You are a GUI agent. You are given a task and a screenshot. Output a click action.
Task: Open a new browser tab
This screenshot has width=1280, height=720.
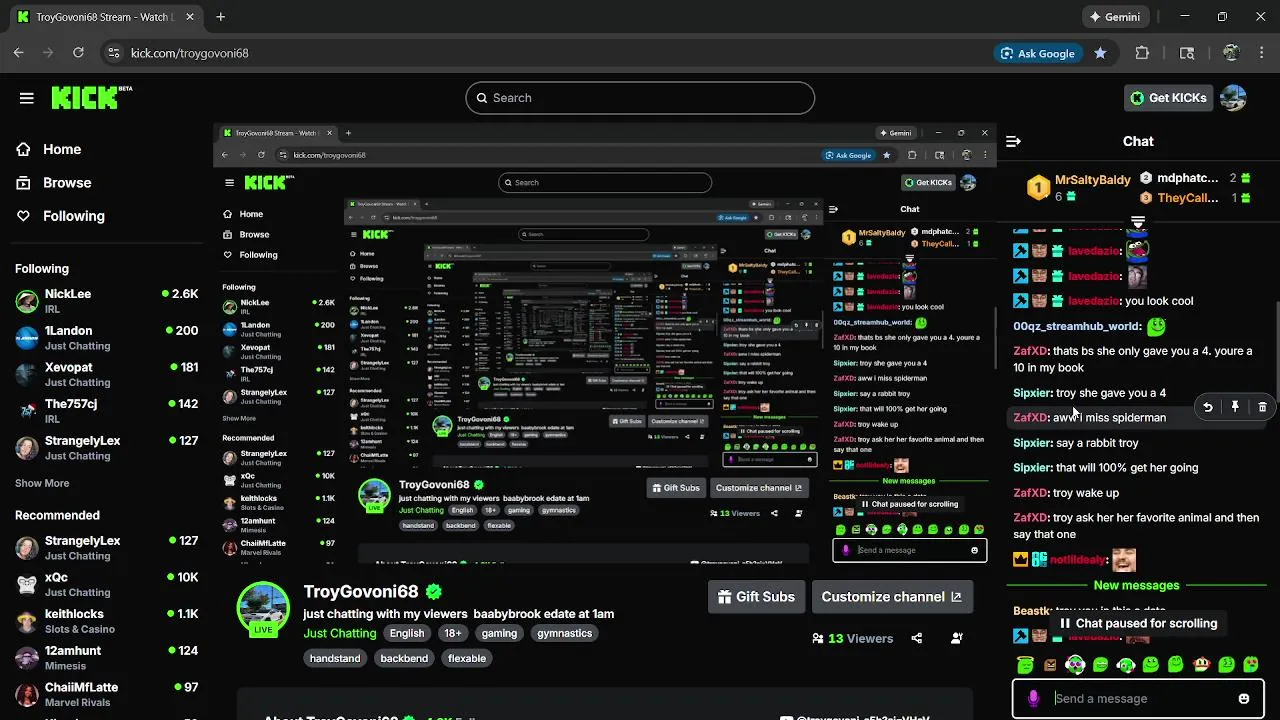[x=221, y=17]
